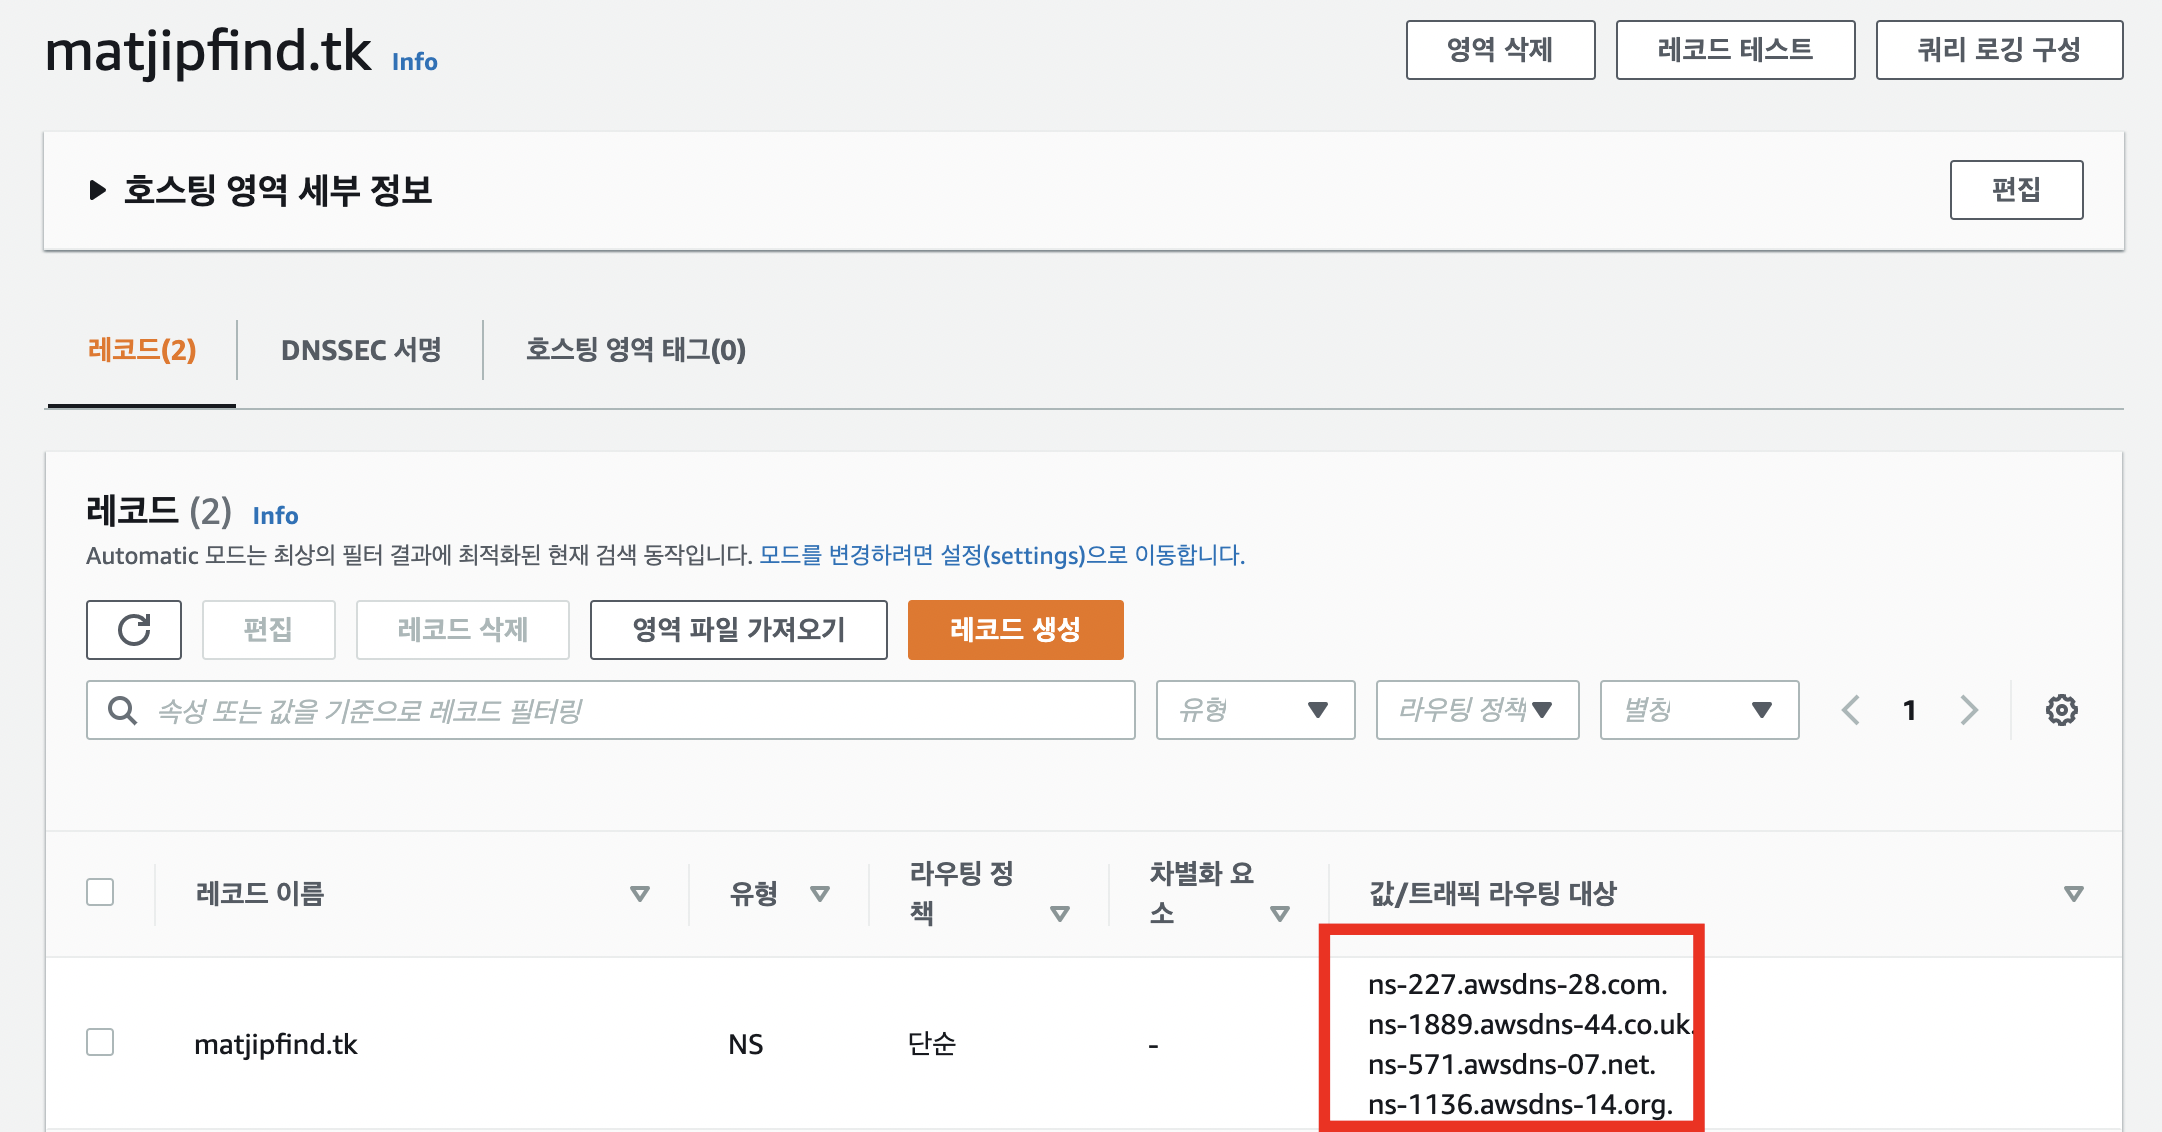
Task: Switch to DNSSEC 서명 tab
Action: 360,350
